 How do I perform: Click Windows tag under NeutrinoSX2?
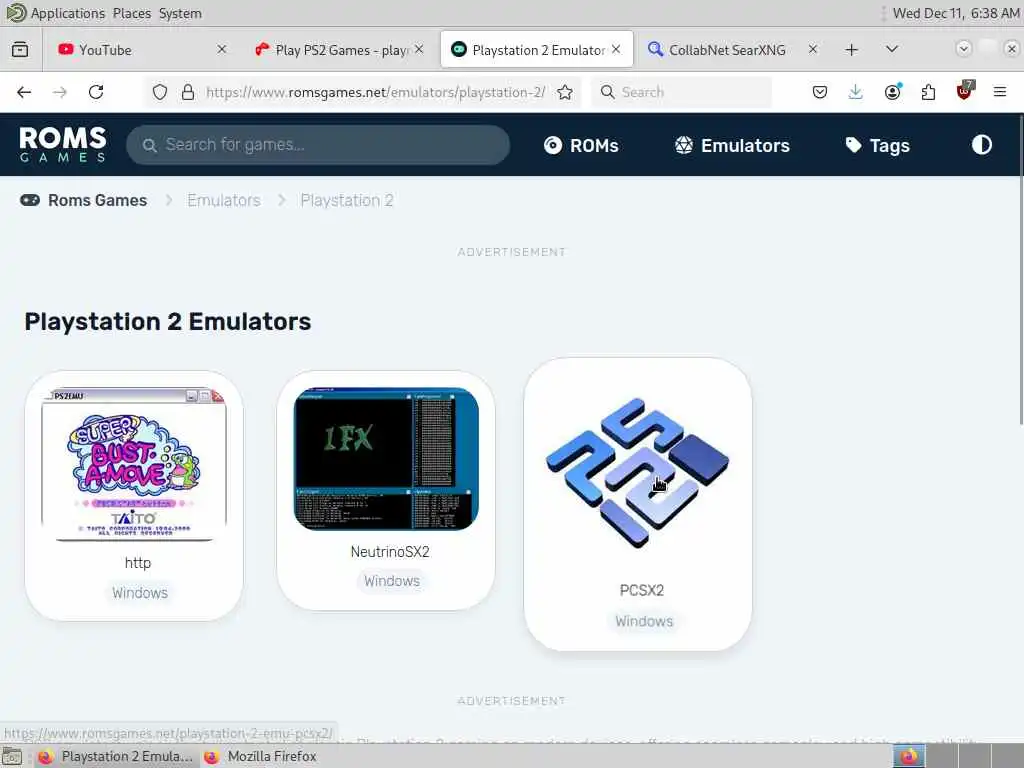tap(392, 581)
